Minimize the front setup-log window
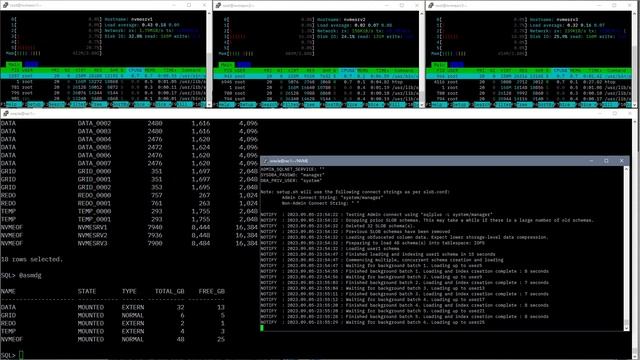The height and width of the screenshot is (360, 640). (x=591, y=161)
